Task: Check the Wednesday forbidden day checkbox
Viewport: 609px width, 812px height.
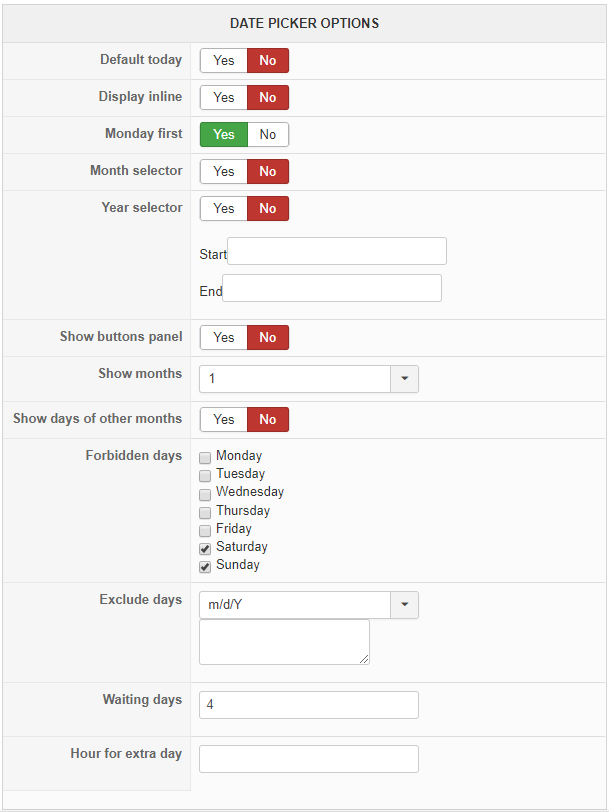Action: point(205,494)
